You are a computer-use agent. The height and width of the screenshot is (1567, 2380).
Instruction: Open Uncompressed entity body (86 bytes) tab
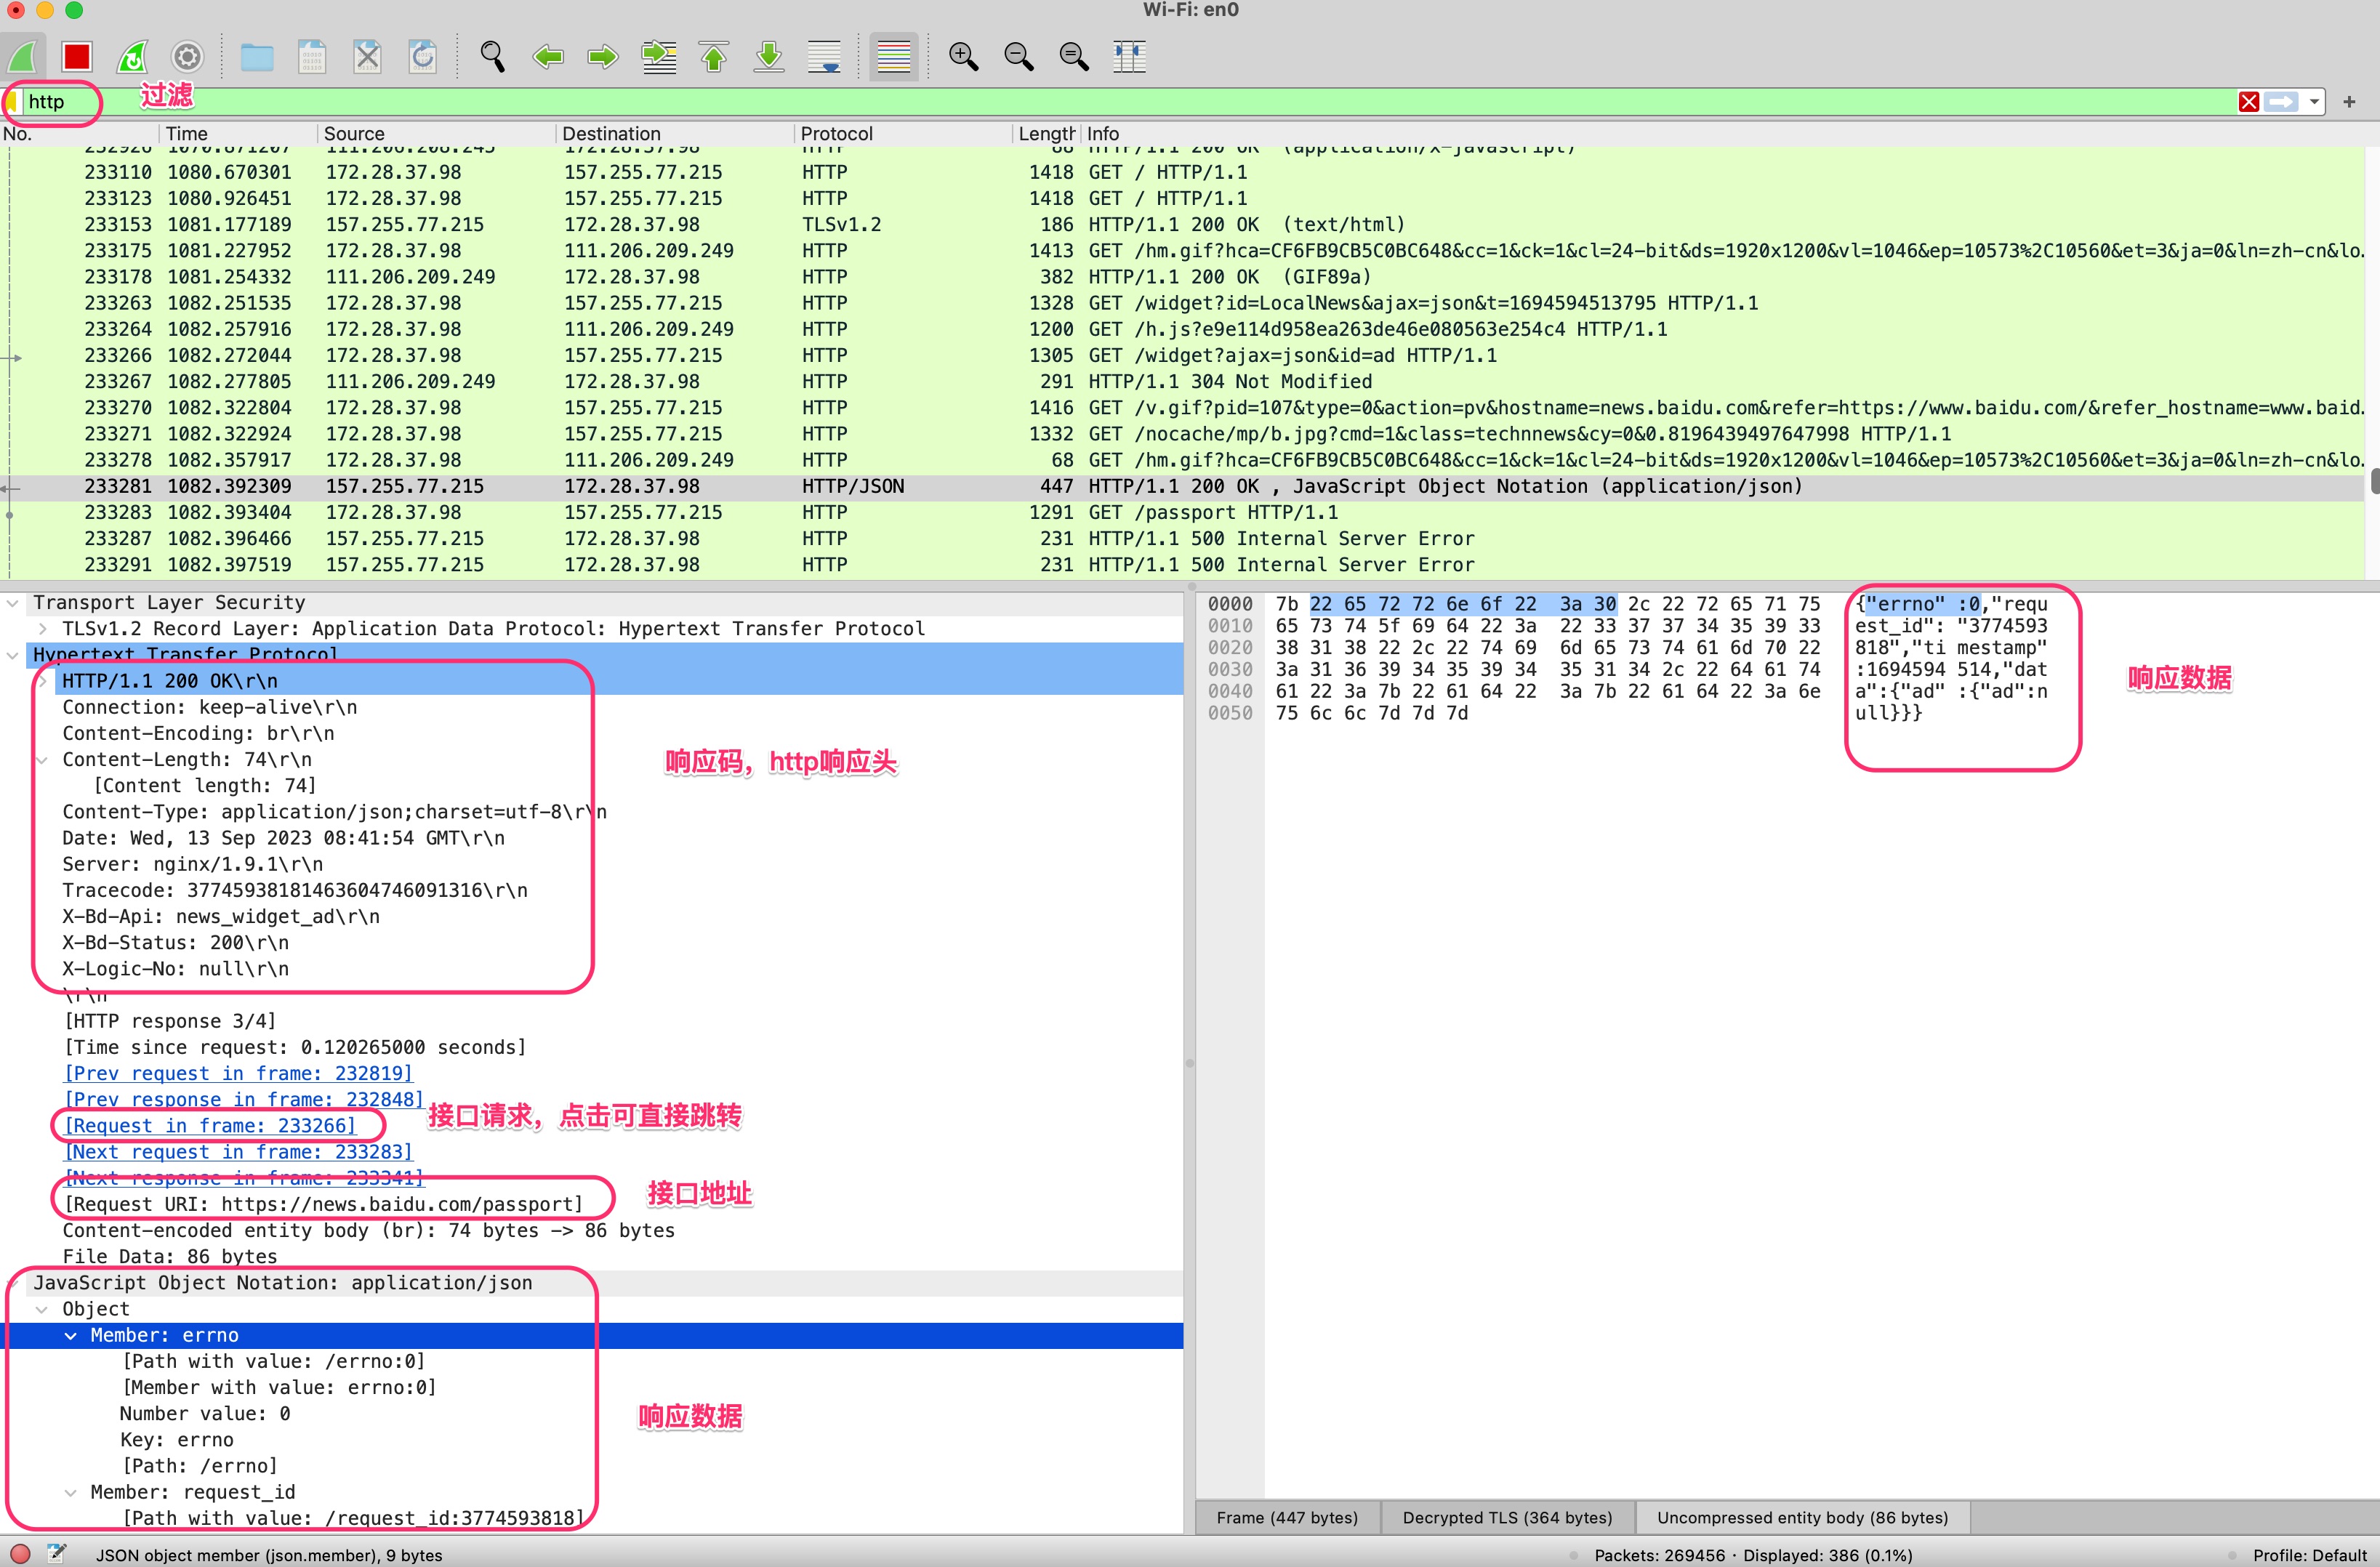[x=1802, y=1517]
